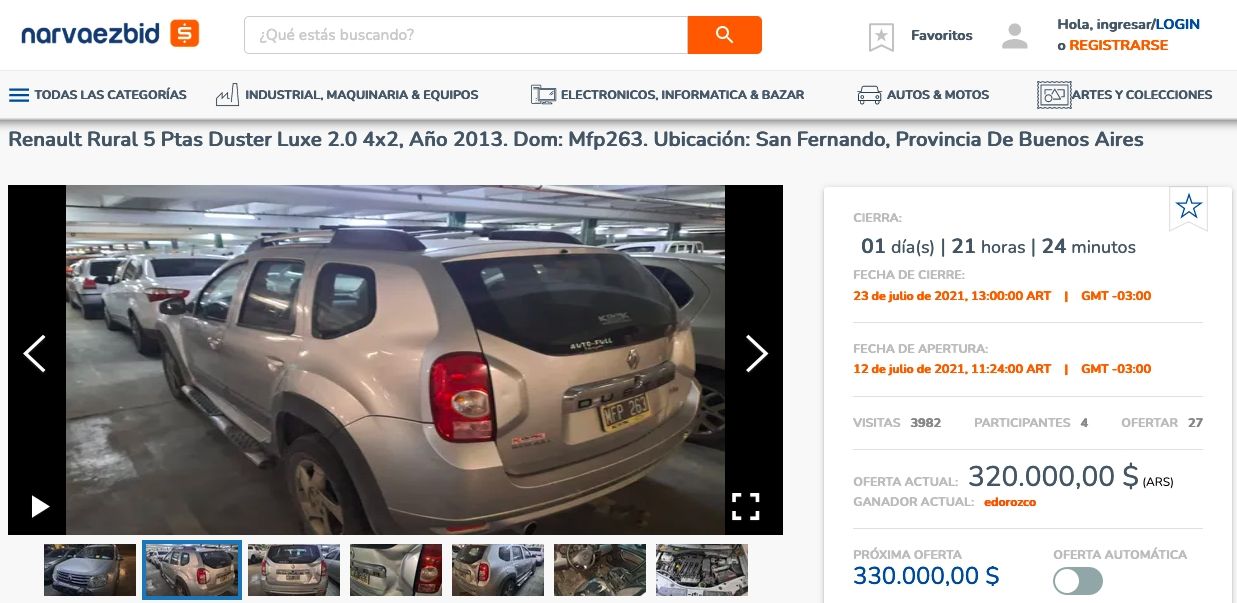Play the image slideshow
Image resolution: width=1237 pixels, height=603 pixels.
coord(39,506)
